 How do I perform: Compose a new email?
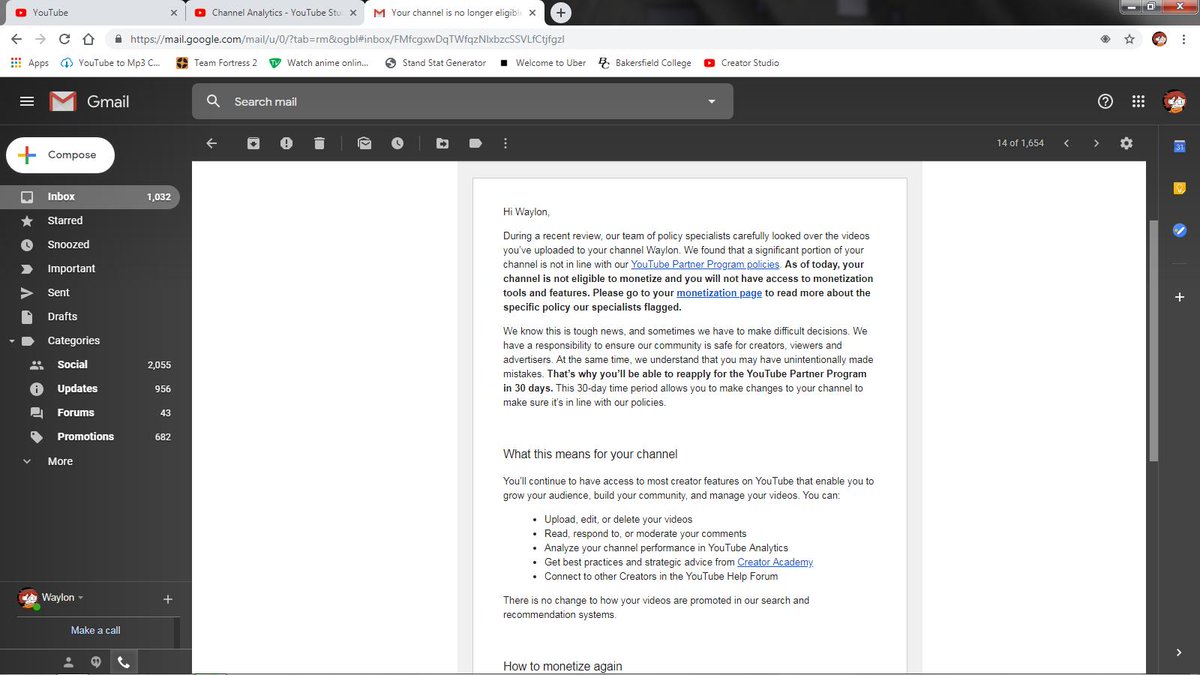[x=60, y=155]
